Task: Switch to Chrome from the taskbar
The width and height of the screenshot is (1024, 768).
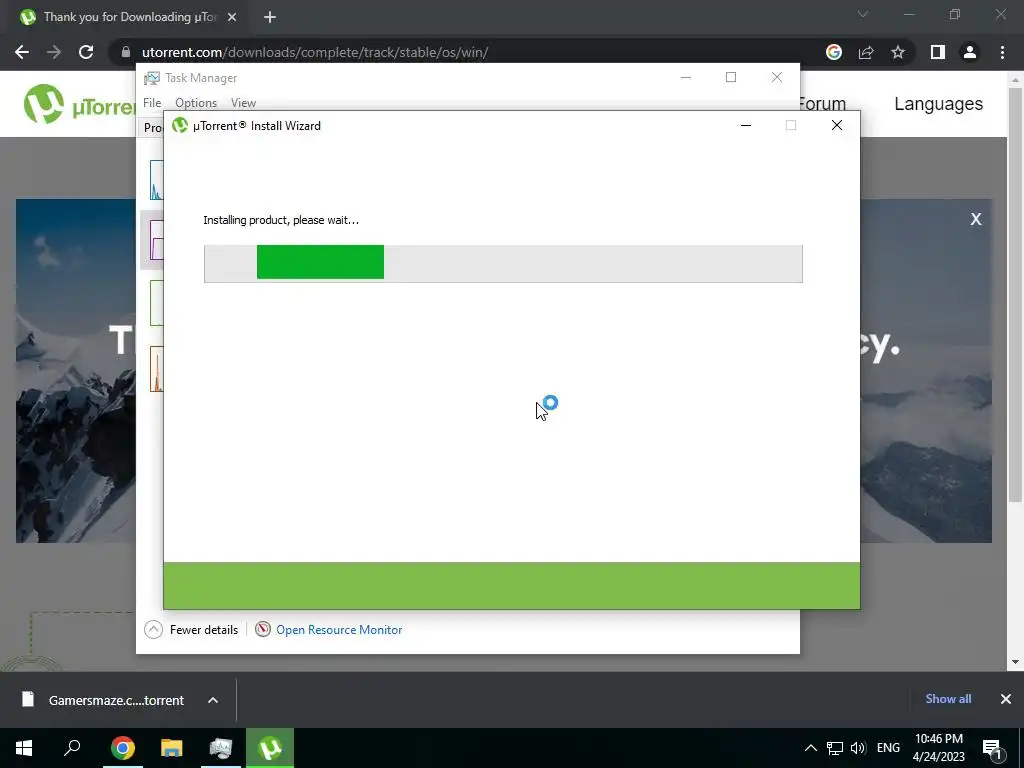Action: 122,748
